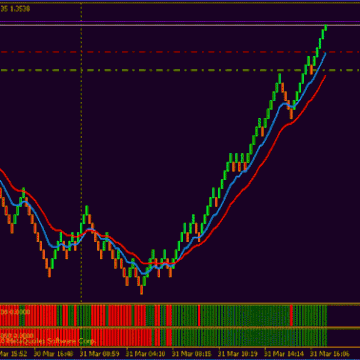The image size is (360, 360).
Task: Click the "31 Mar 08:59" time axis label
Action: (100, 353)
